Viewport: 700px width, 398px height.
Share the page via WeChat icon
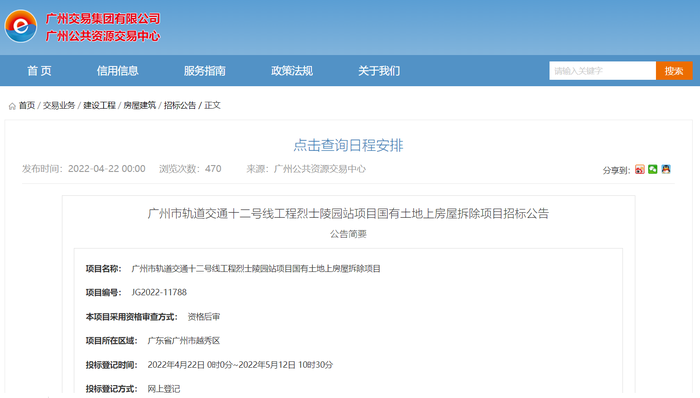[x=653, y=169]
